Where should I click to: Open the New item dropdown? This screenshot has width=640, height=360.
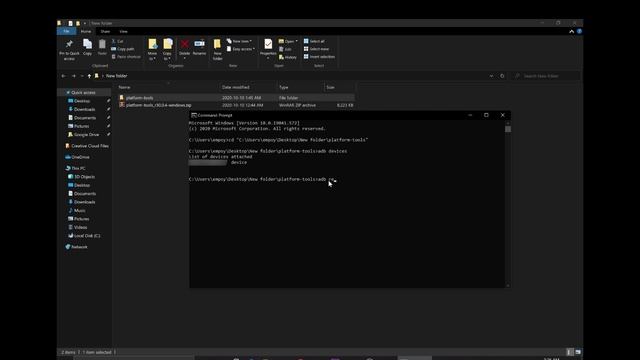(x=239, y=41)
